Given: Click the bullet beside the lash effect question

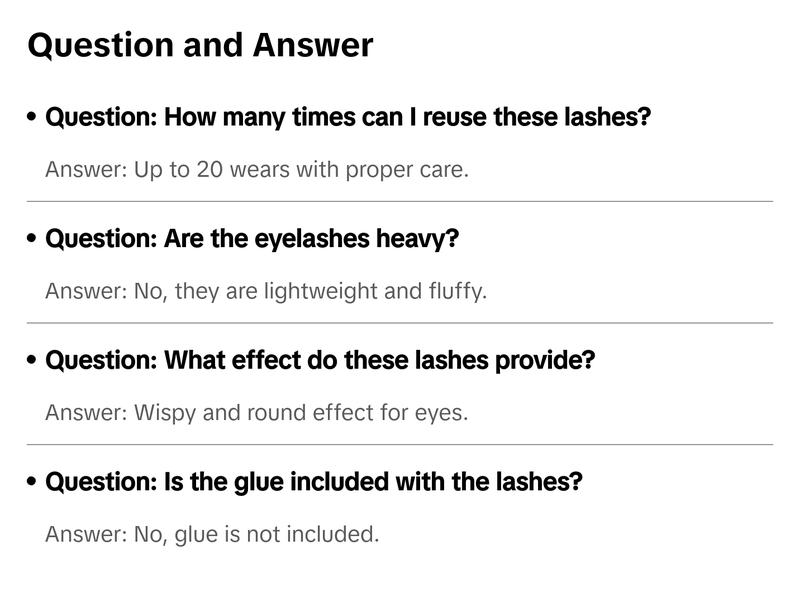Looking at the screenshot, I should (33, 361).
